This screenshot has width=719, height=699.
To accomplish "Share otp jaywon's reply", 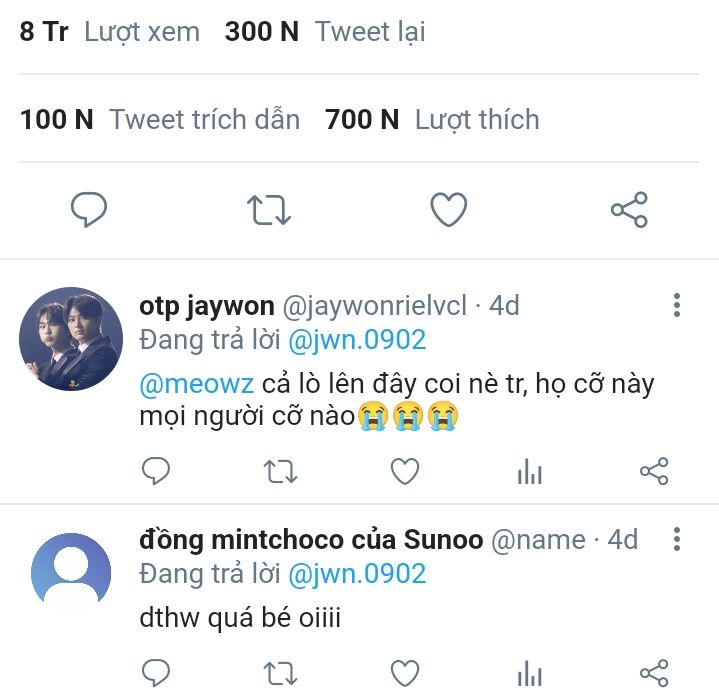I will tap(653, 471).
